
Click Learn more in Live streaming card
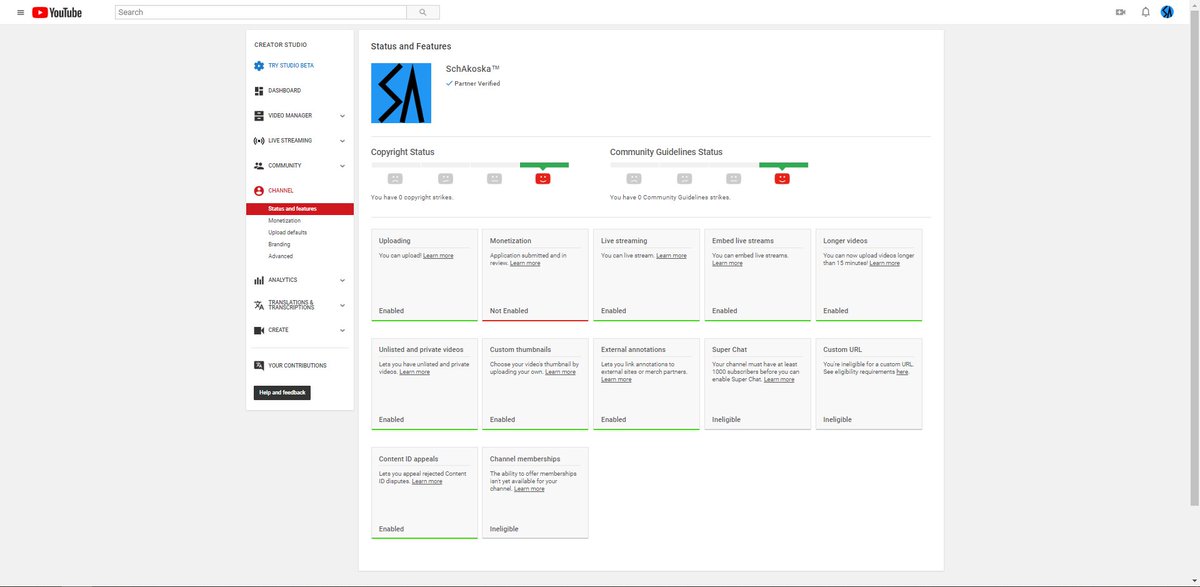click(x=671, y=256)
